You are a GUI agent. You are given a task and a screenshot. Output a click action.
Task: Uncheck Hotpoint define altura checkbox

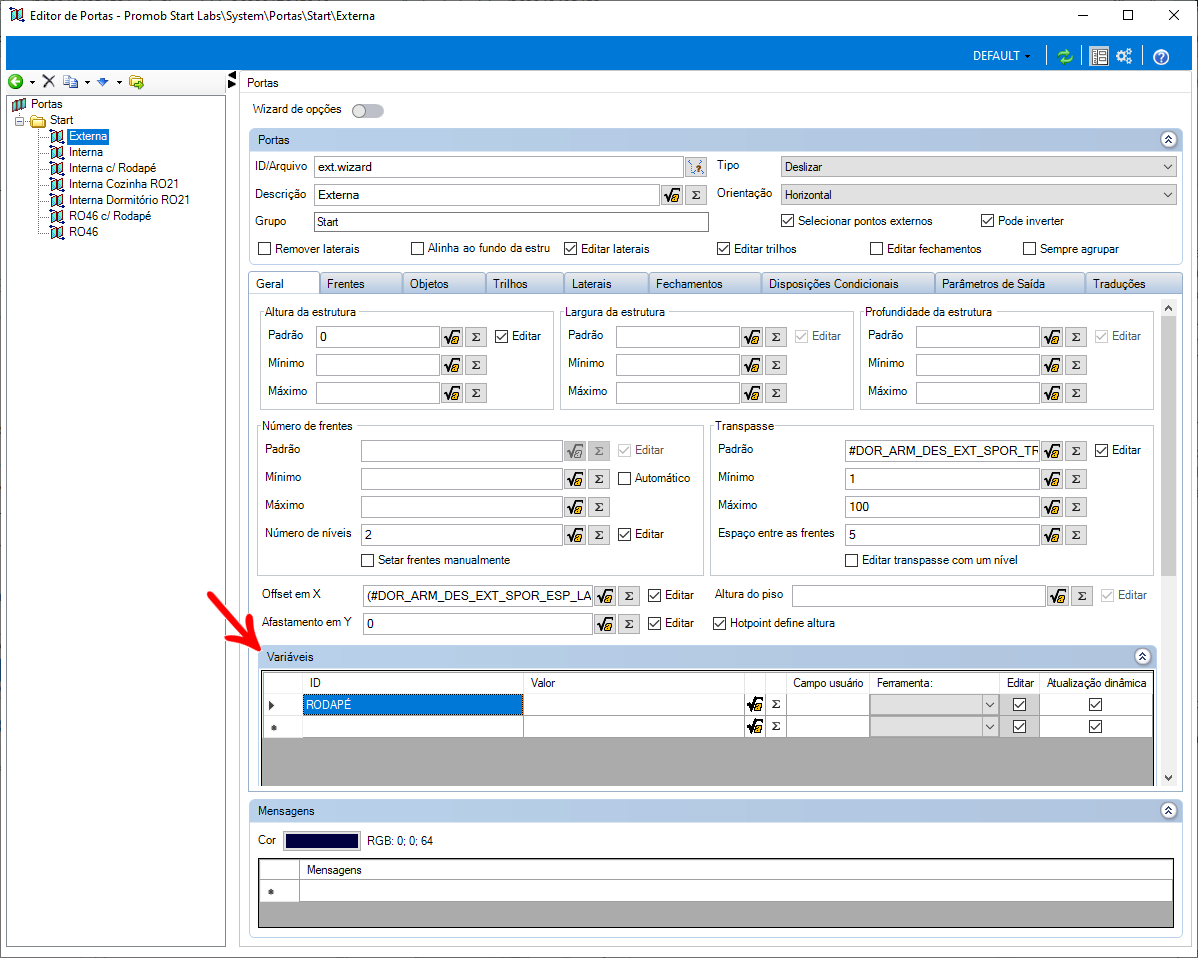pyautogui.click(x=719, y=624)
